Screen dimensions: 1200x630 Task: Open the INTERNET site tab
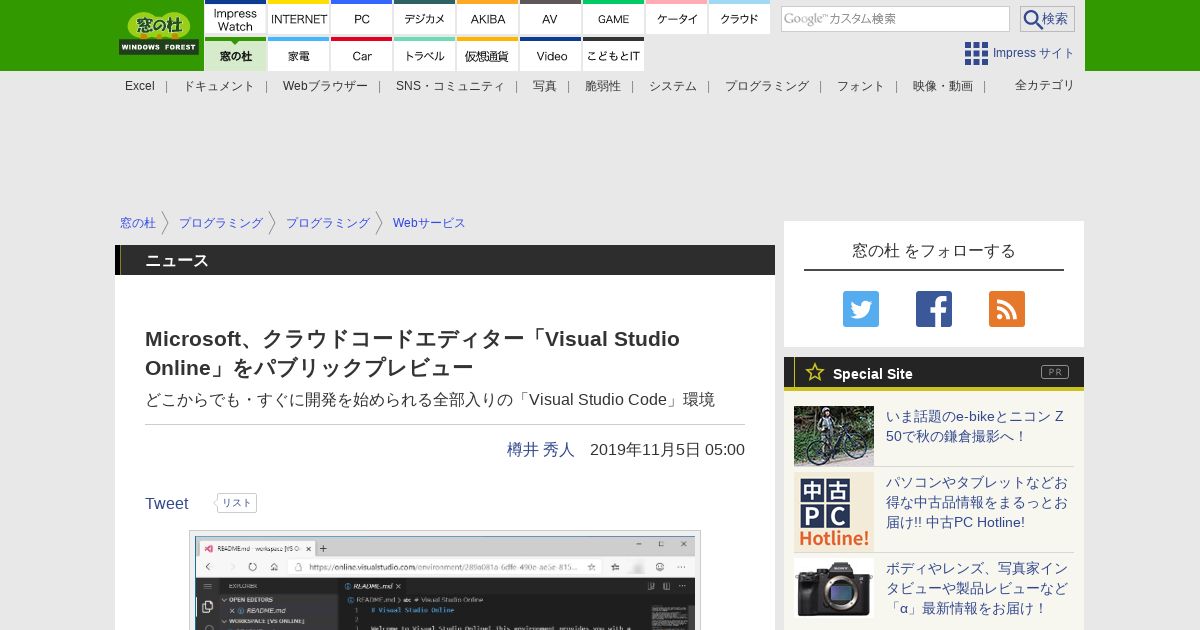[x=299, y=19]
